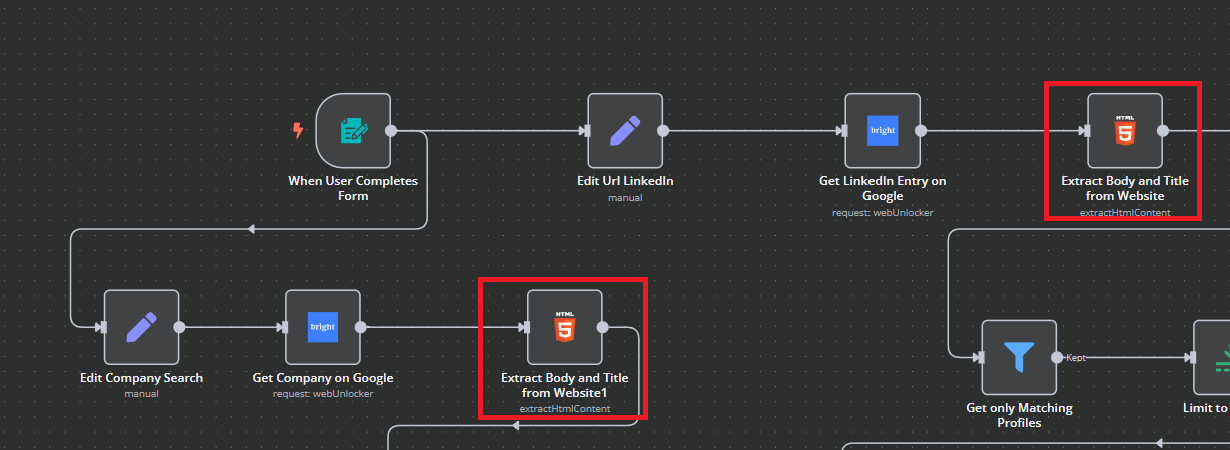The width and height of the screenshot is (1230, 450).
Task: Click output connector of Get LinkedIn Entry node
Action: [920, 130]
